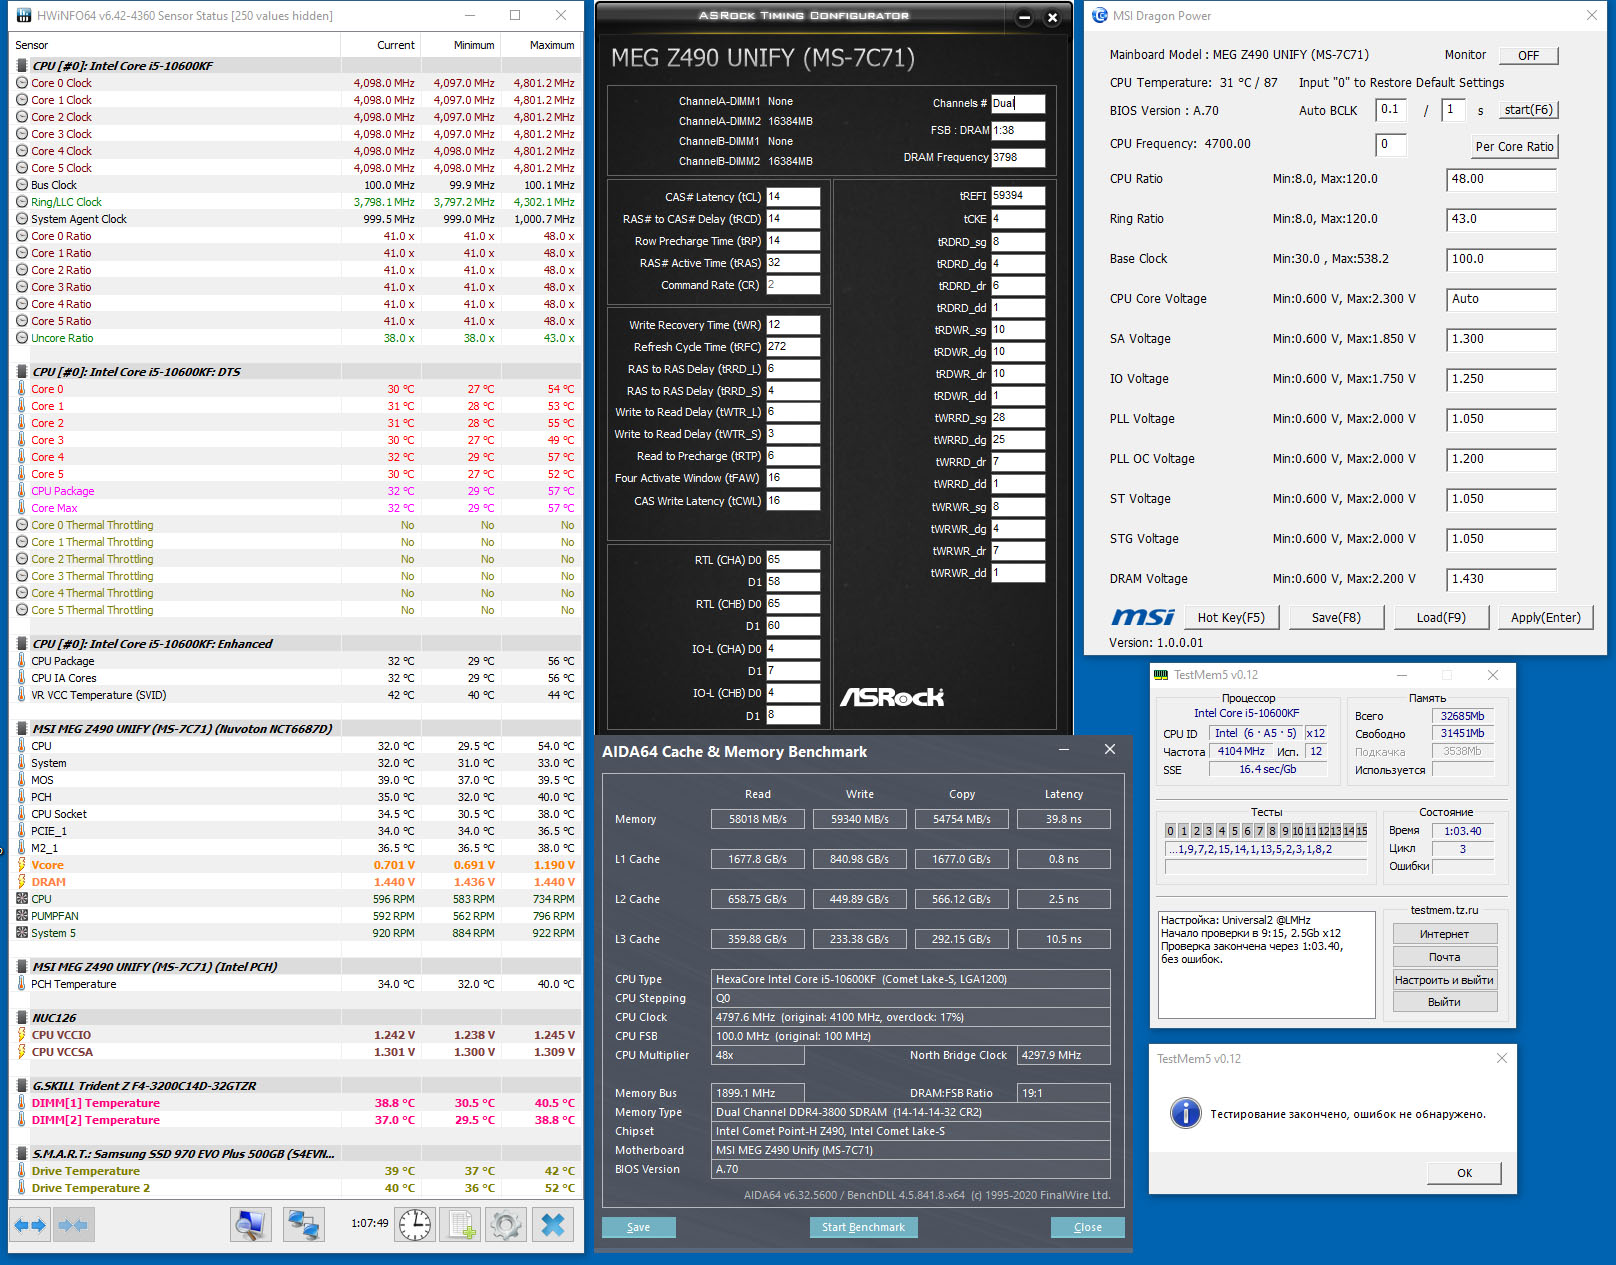
Task: Click Start Benchmark in AIDA64
Action: click(863, 1227)
